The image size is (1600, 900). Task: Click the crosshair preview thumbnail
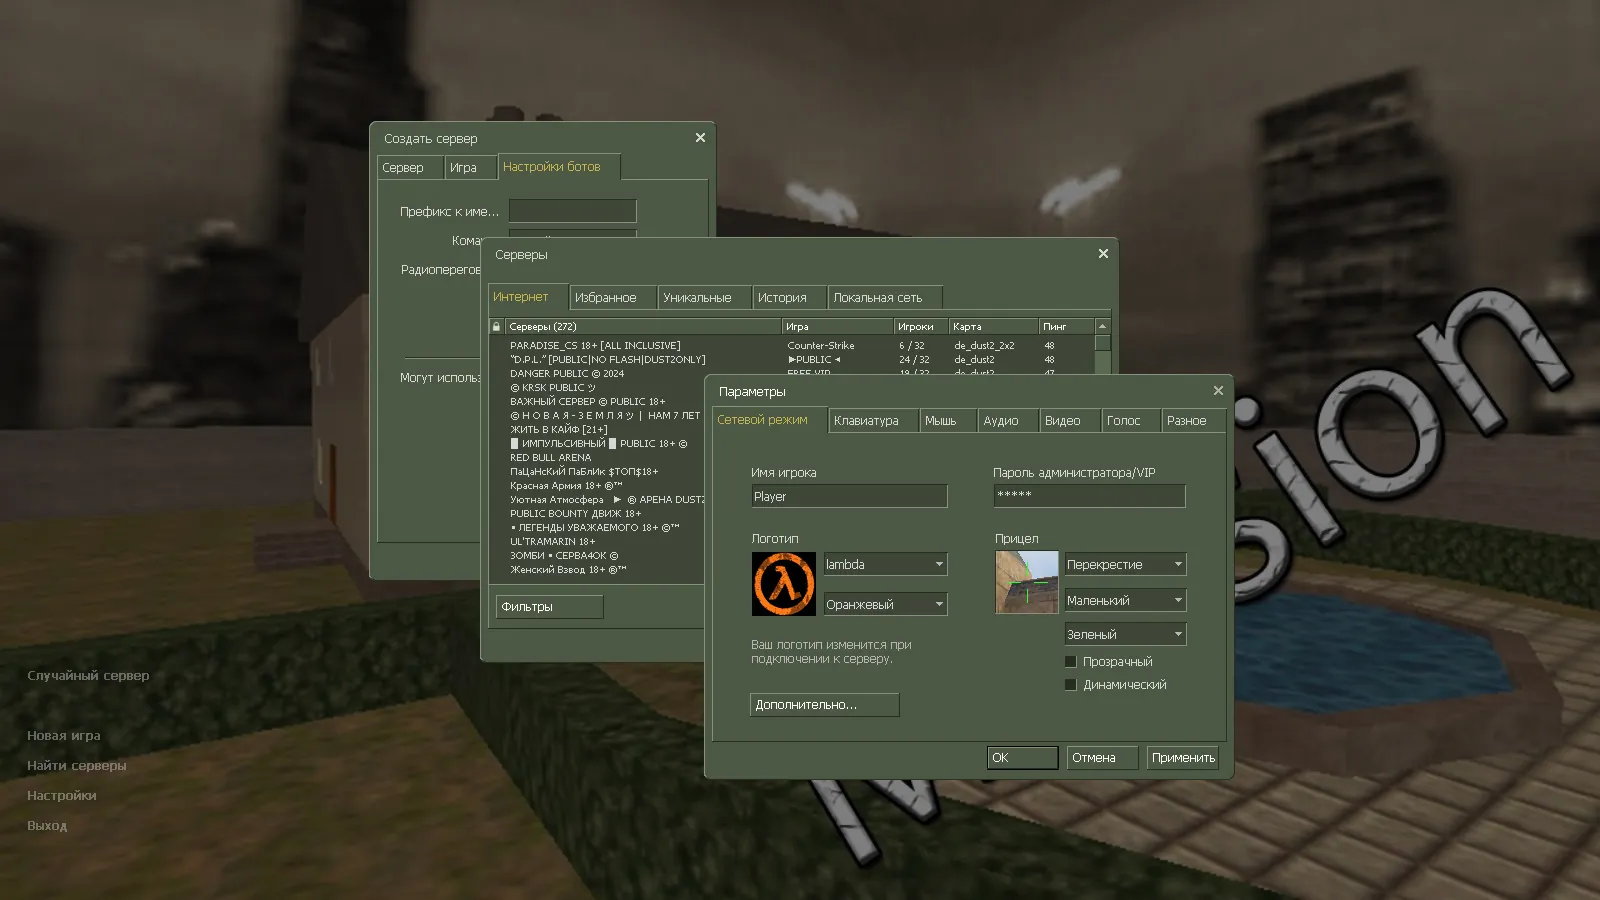(x=1026, y=582)
